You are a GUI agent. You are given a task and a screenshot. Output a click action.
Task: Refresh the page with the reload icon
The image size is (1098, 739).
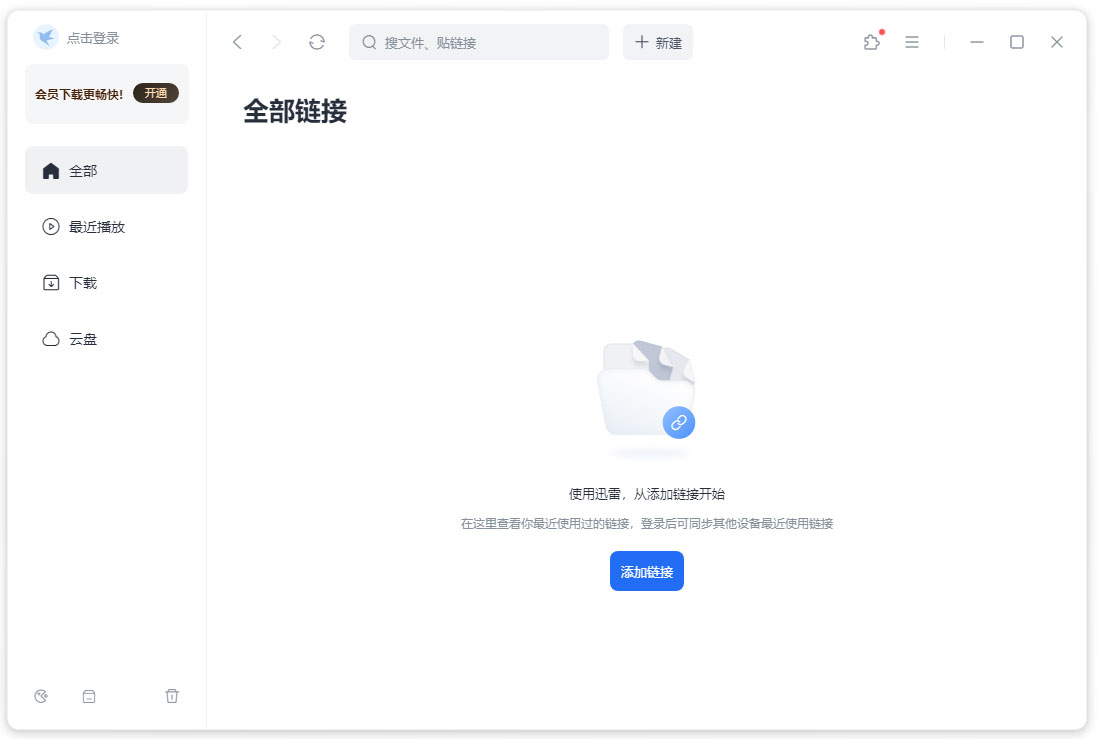click(316, 42)
